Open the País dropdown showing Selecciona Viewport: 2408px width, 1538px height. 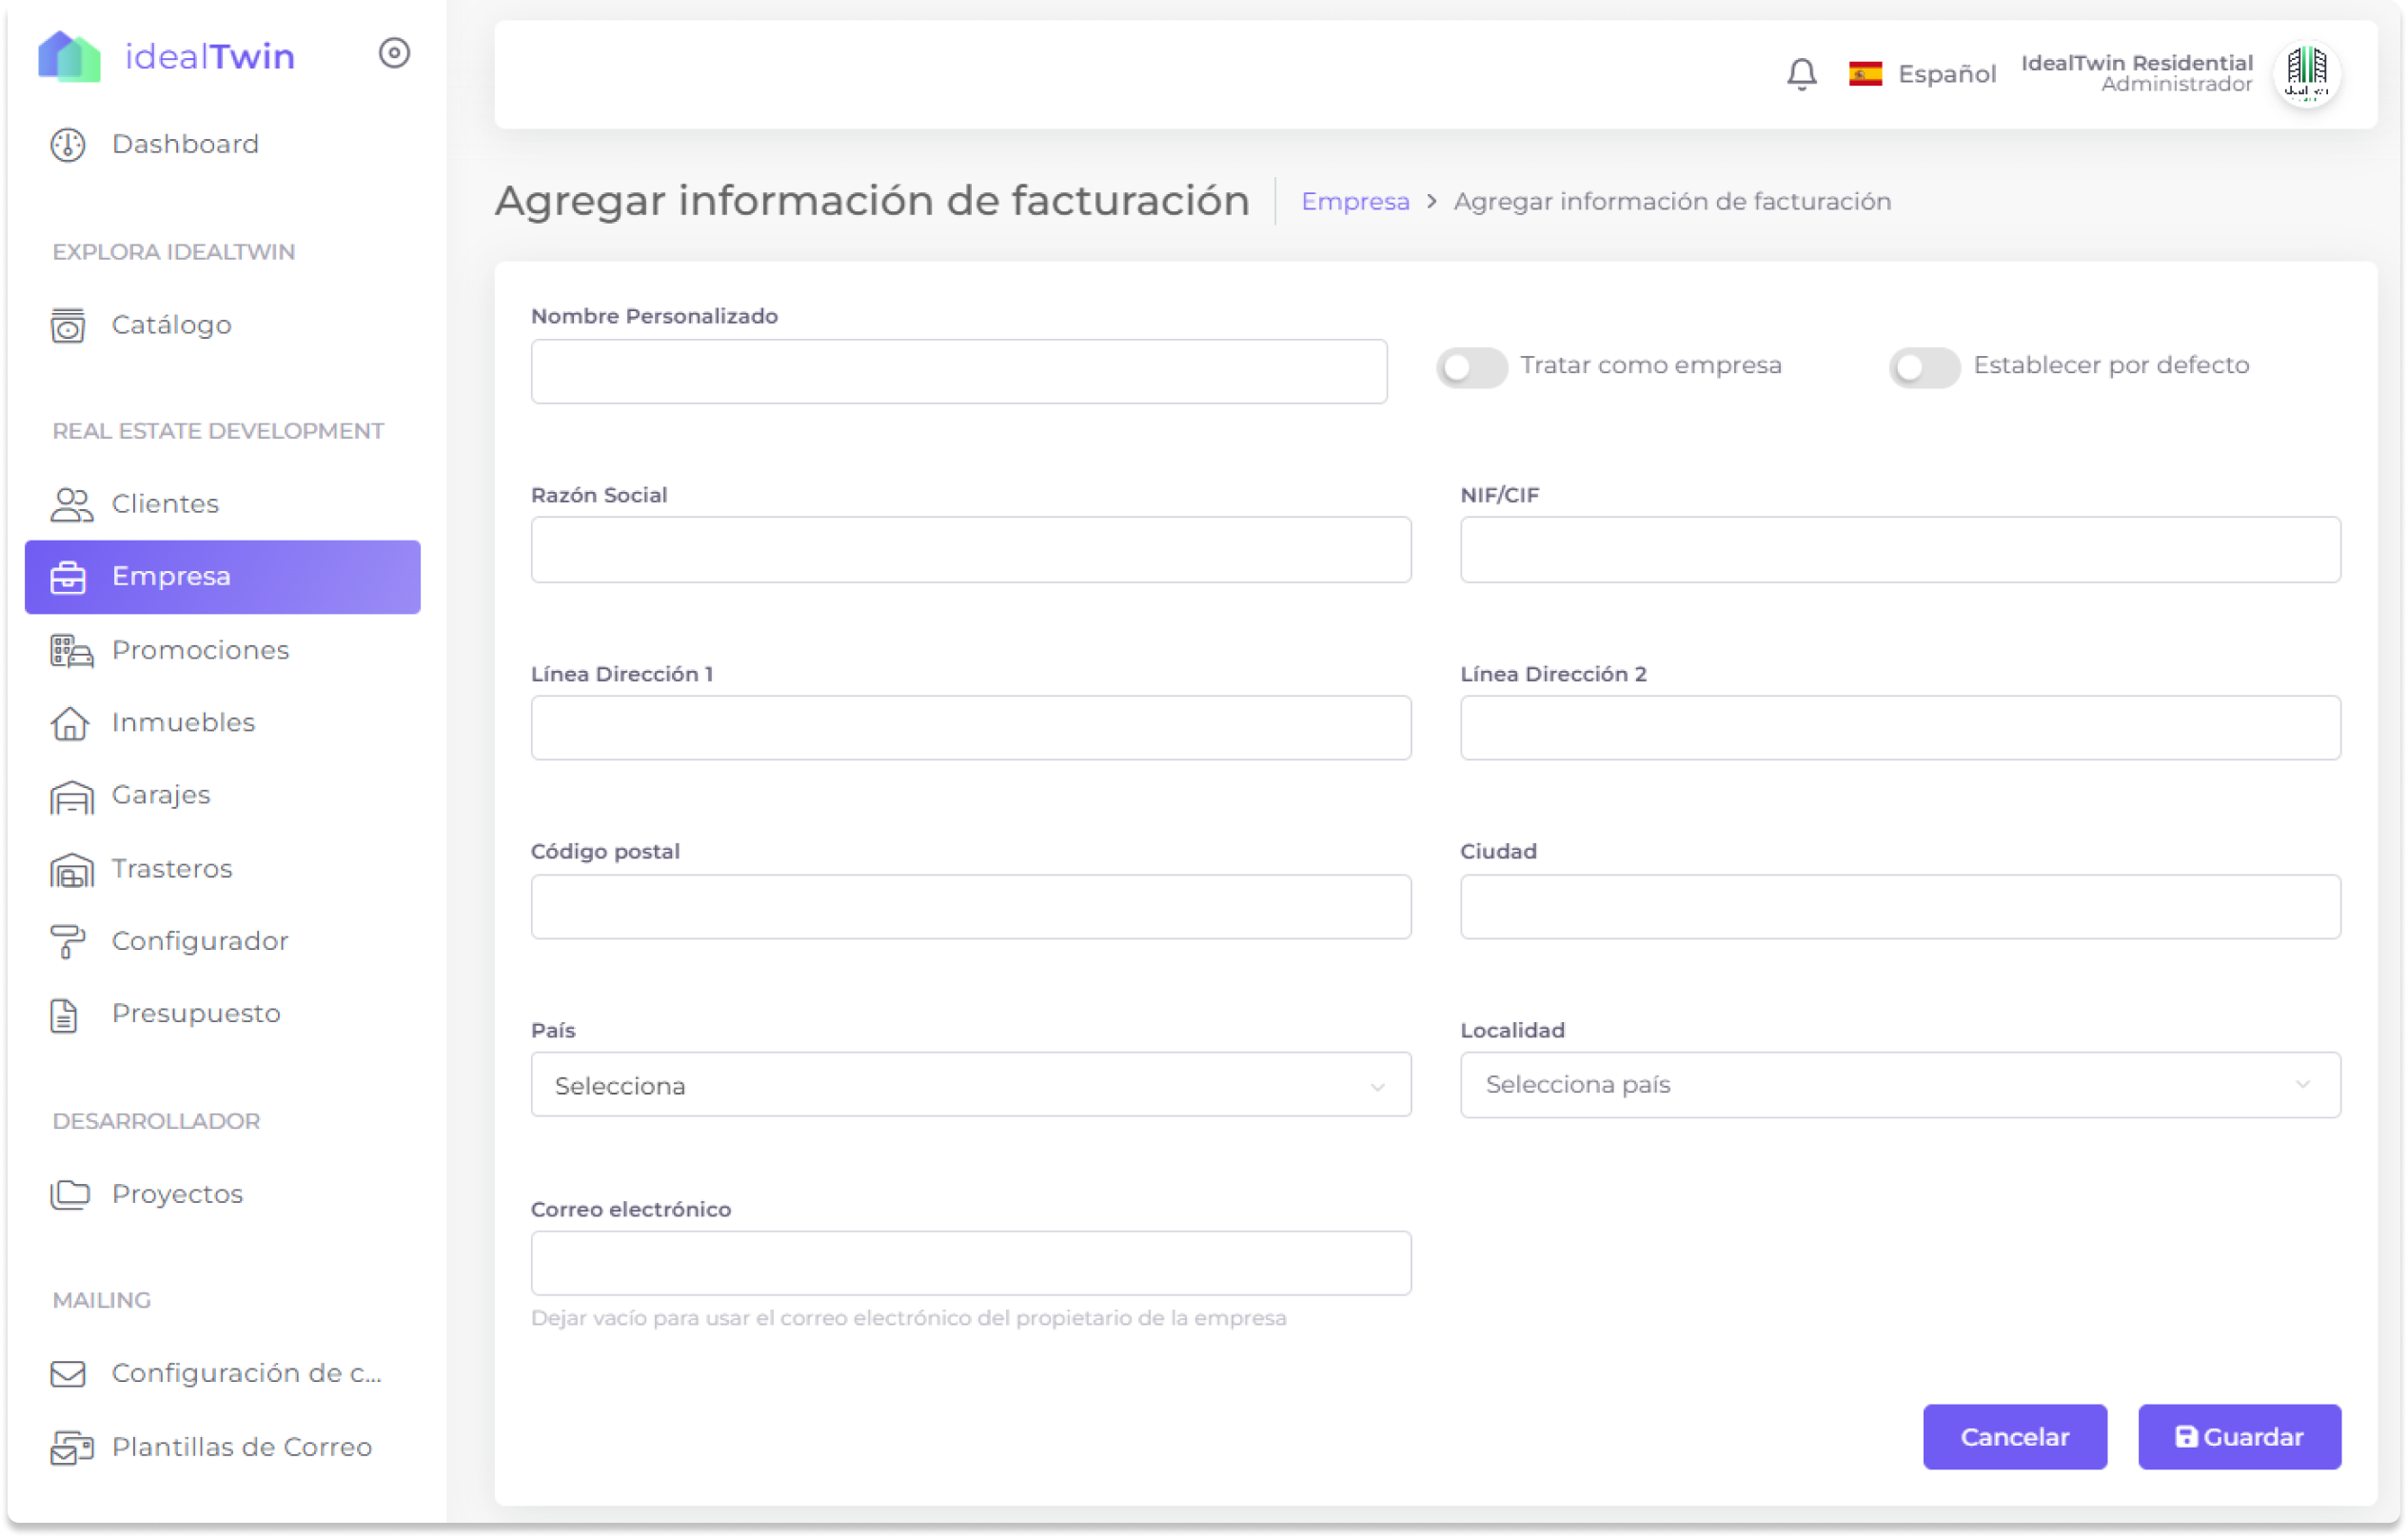coord(969,1085)
